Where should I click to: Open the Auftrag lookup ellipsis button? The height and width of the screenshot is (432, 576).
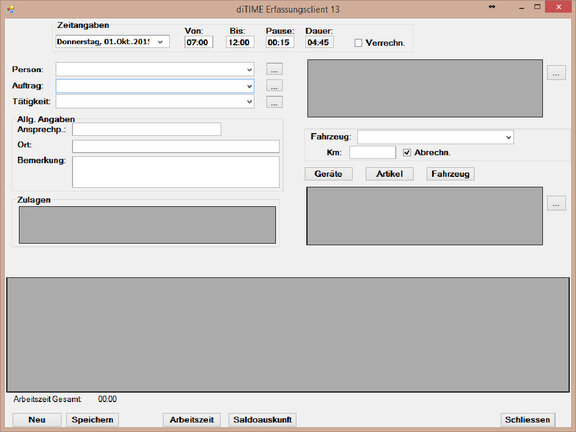pyautogui.click(x=274, y=86)
